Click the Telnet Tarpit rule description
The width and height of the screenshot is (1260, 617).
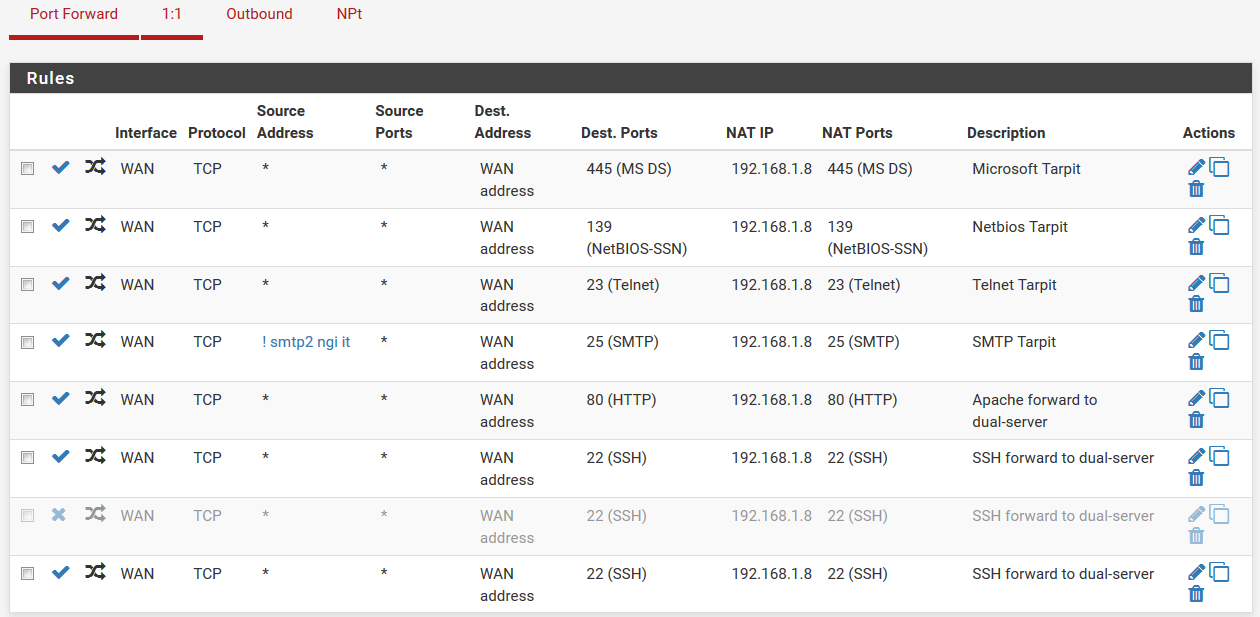[x=1014, y=285]
